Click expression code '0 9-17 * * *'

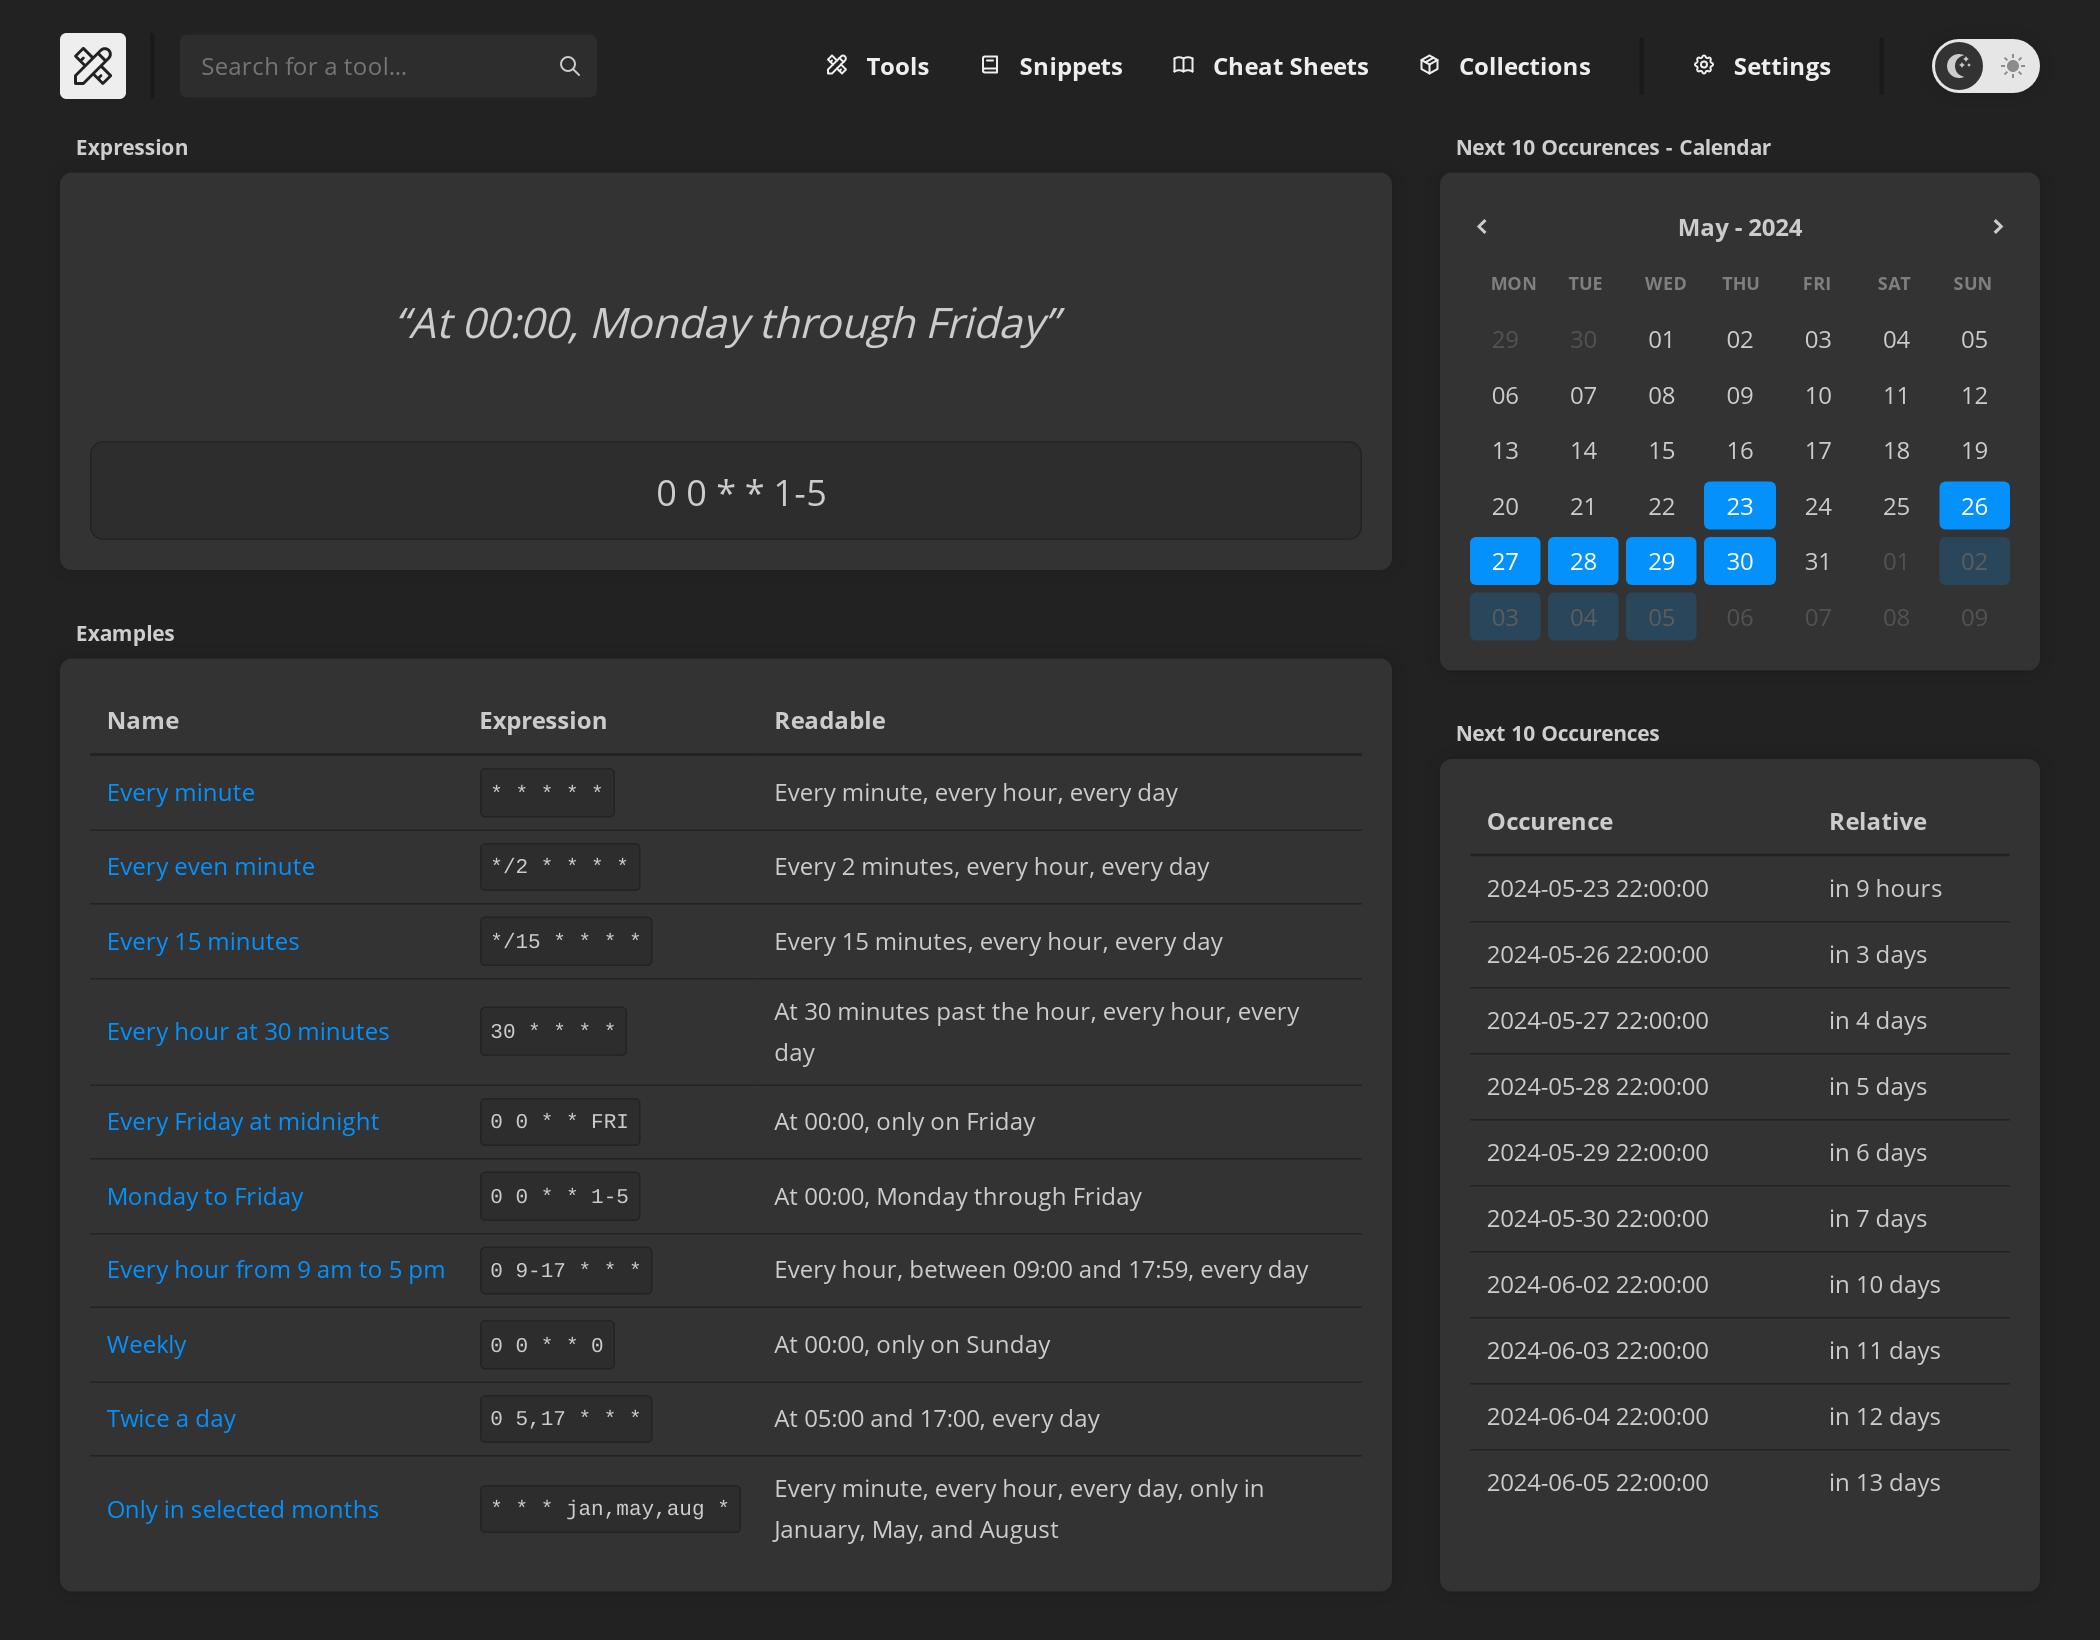(566, 1270)
